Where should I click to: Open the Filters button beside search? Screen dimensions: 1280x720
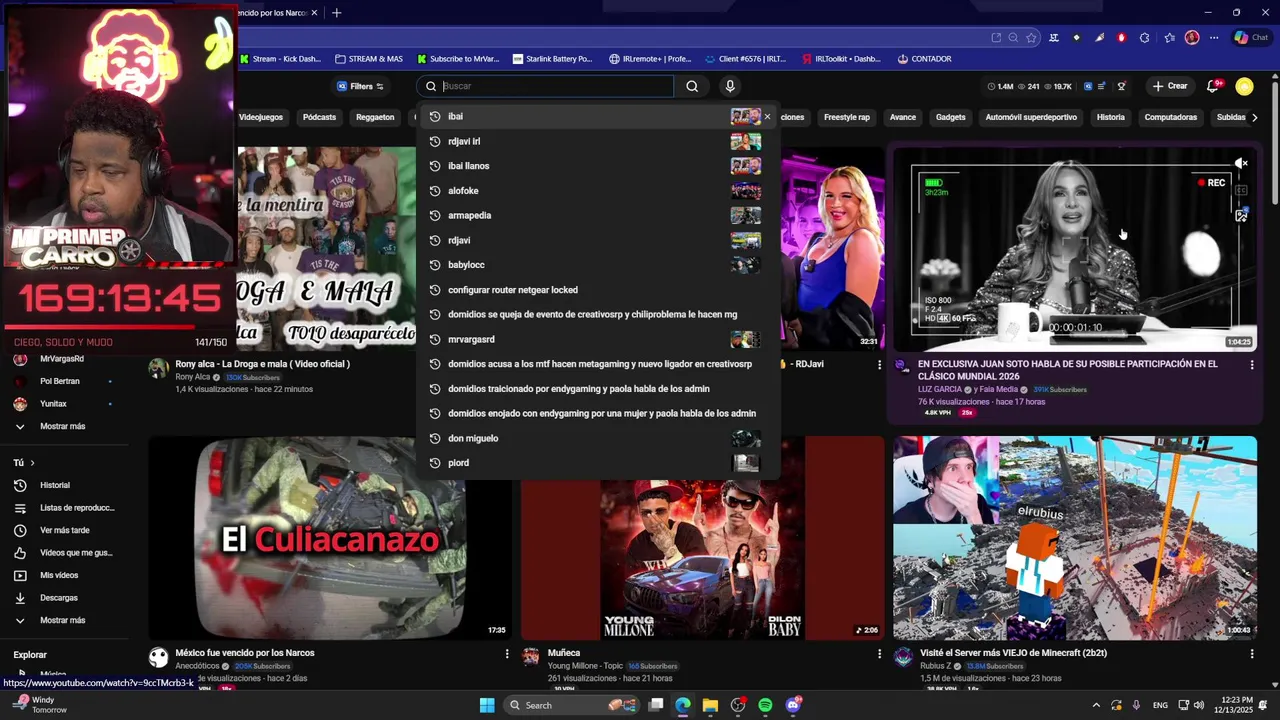(x=360, y=86)
